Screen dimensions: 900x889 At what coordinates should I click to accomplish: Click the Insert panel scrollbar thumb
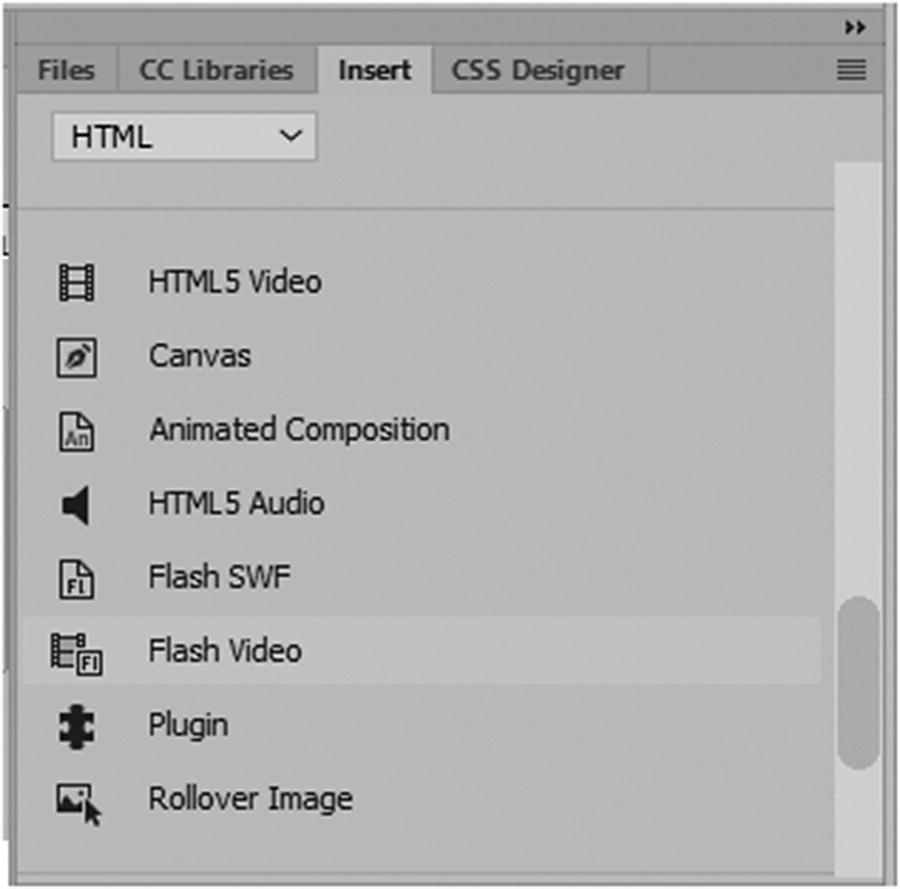click(x=858, y=683)
